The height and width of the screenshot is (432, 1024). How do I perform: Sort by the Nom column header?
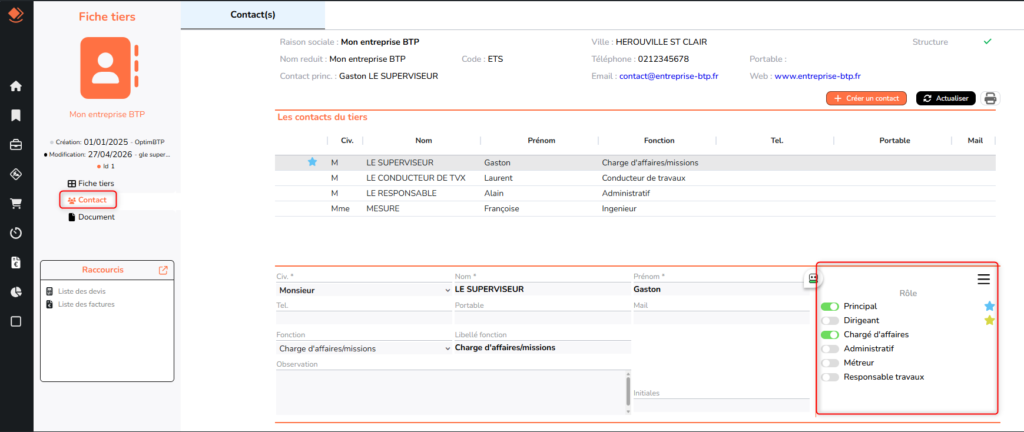[423, 140]
